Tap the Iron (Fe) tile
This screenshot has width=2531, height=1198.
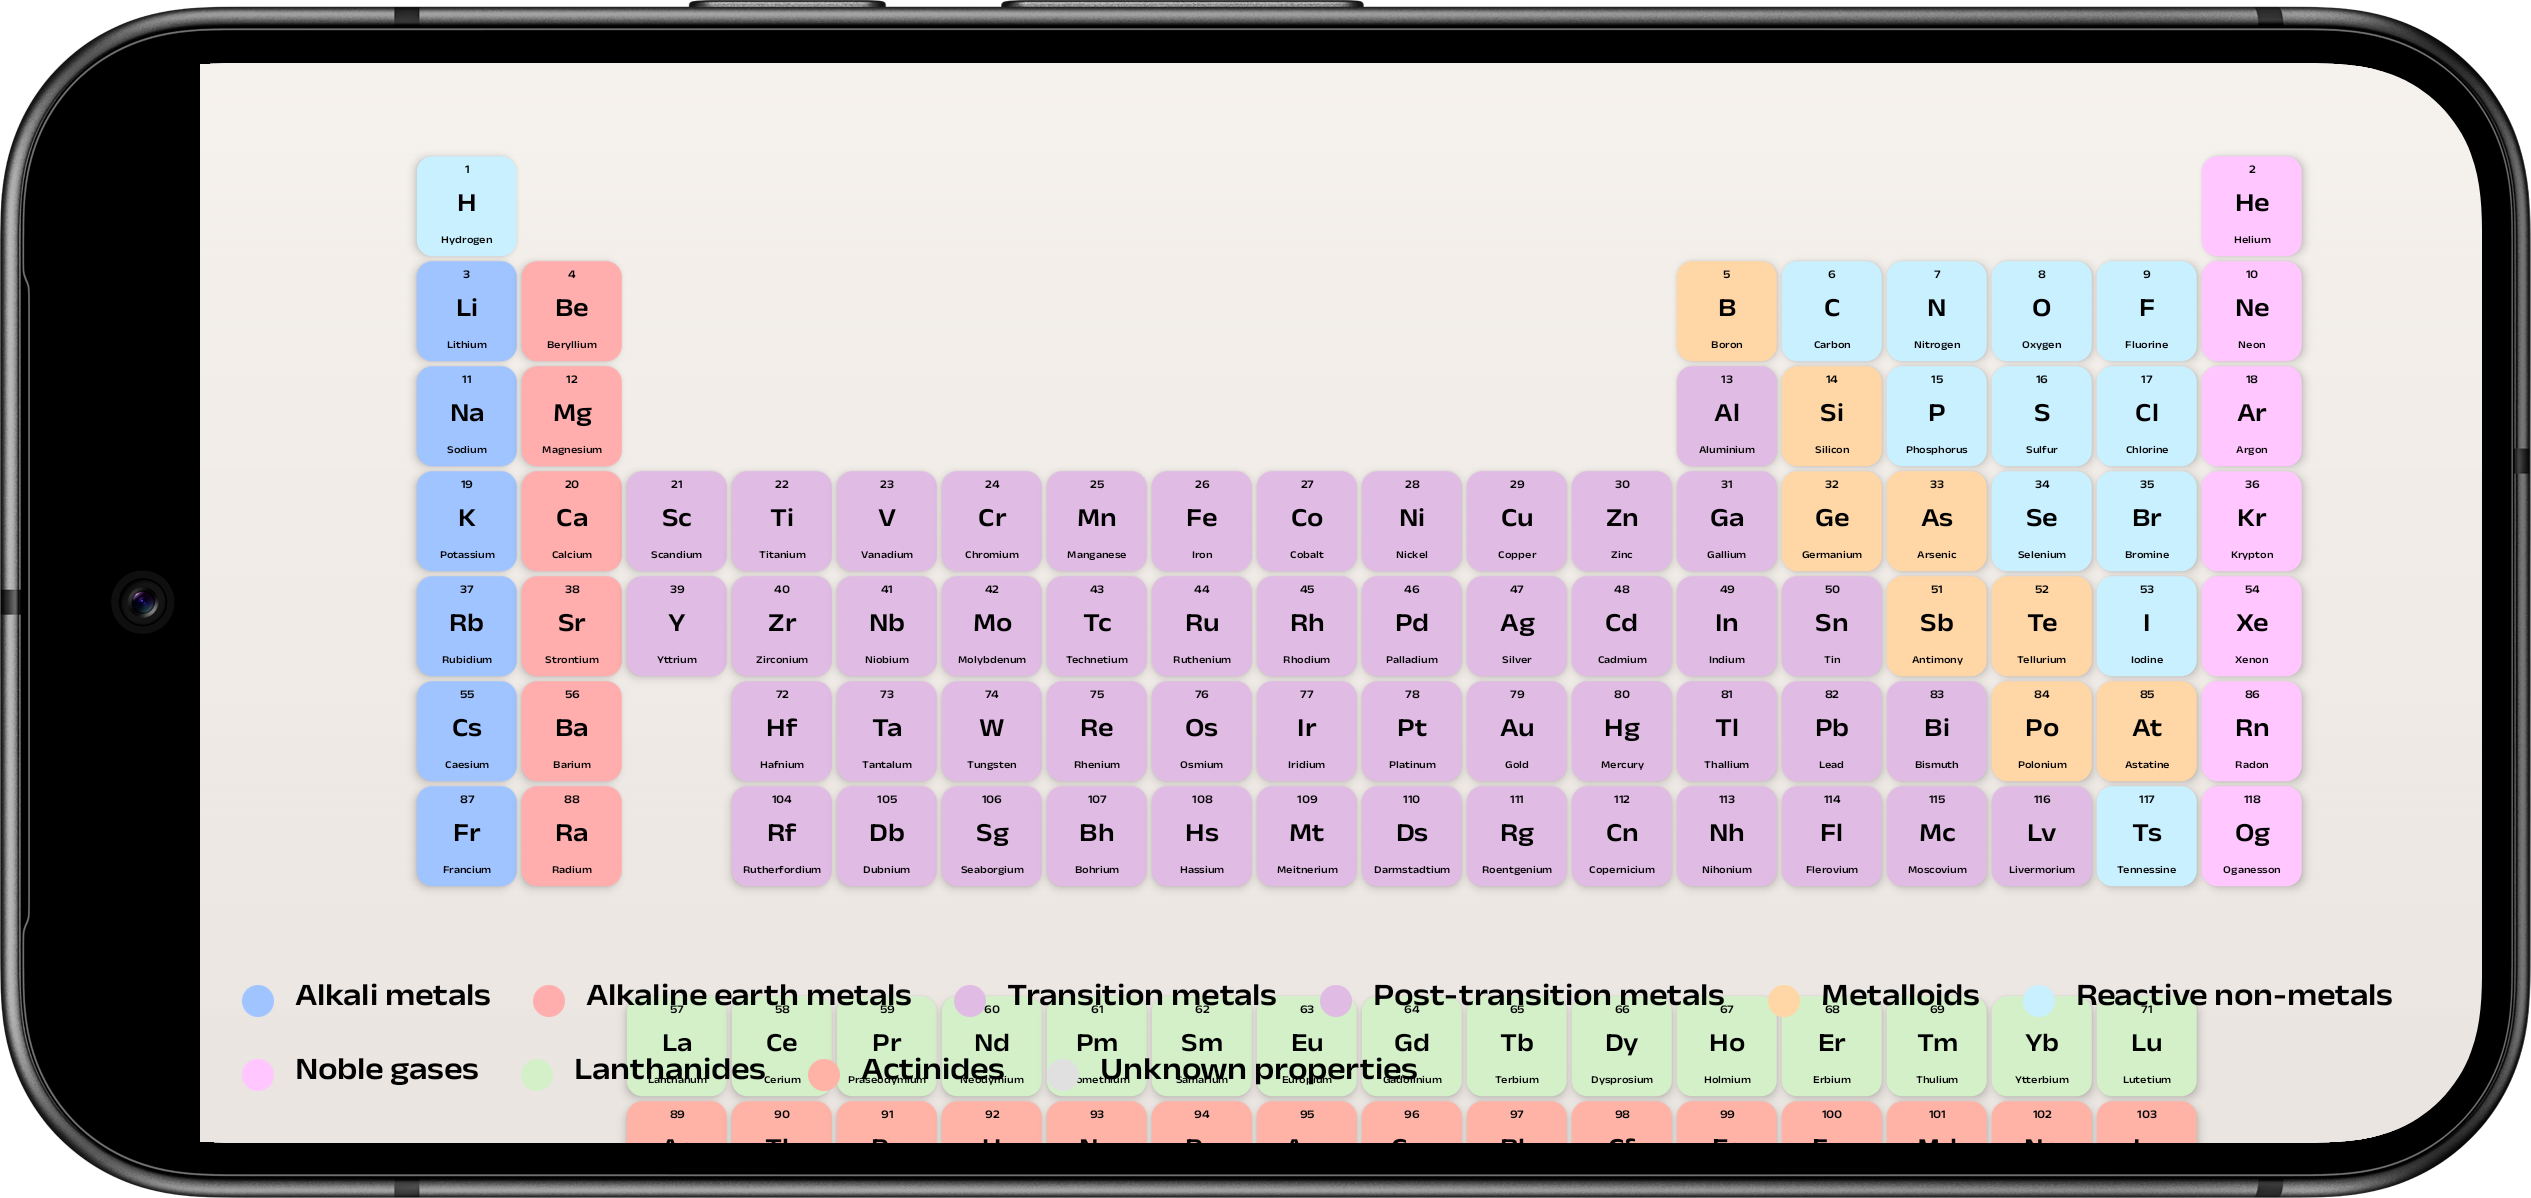point(1201,521)
